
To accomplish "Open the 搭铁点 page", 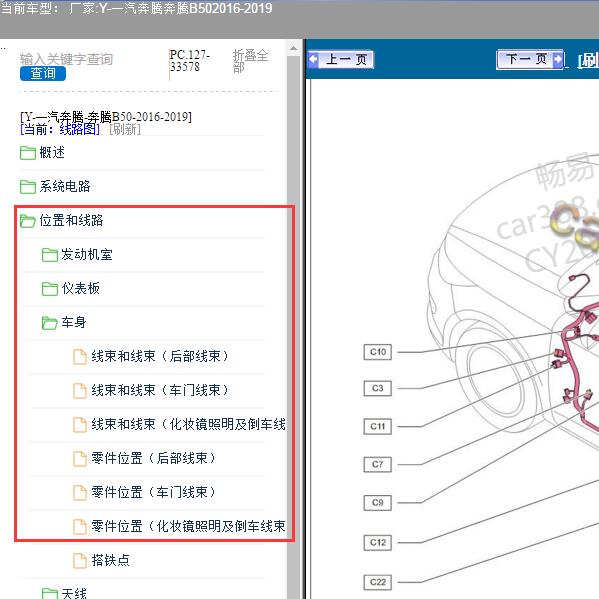I will [x=111, y=560].
